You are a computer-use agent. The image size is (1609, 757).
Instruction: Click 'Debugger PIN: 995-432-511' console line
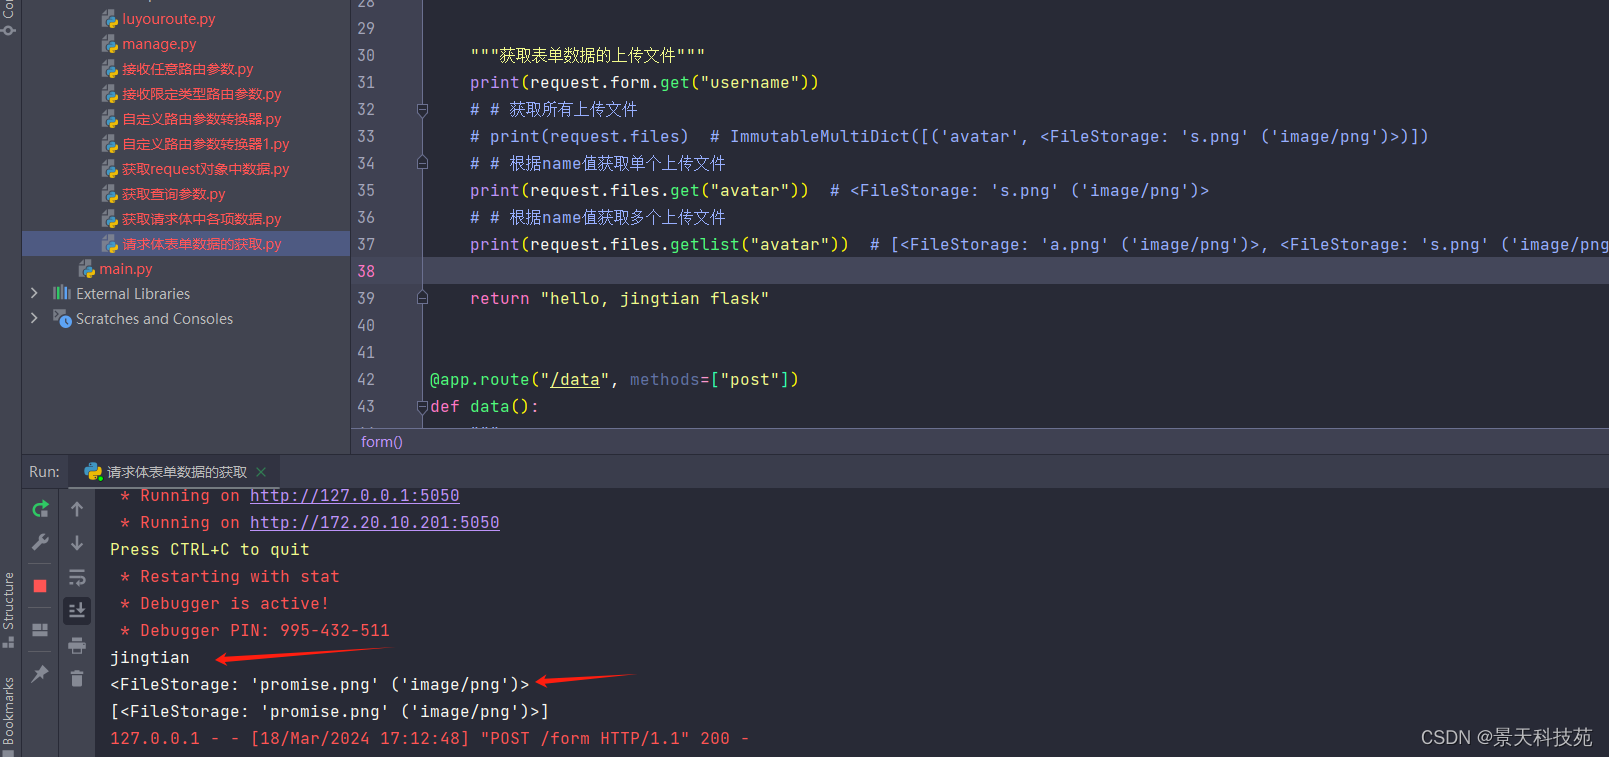pos(255,631)
